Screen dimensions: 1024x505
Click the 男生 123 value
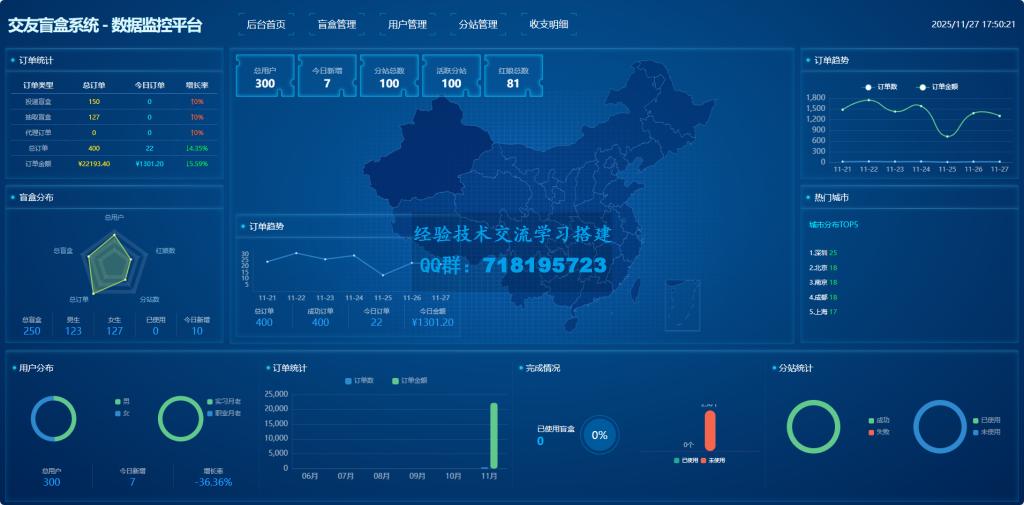click(x=73, y=331)
